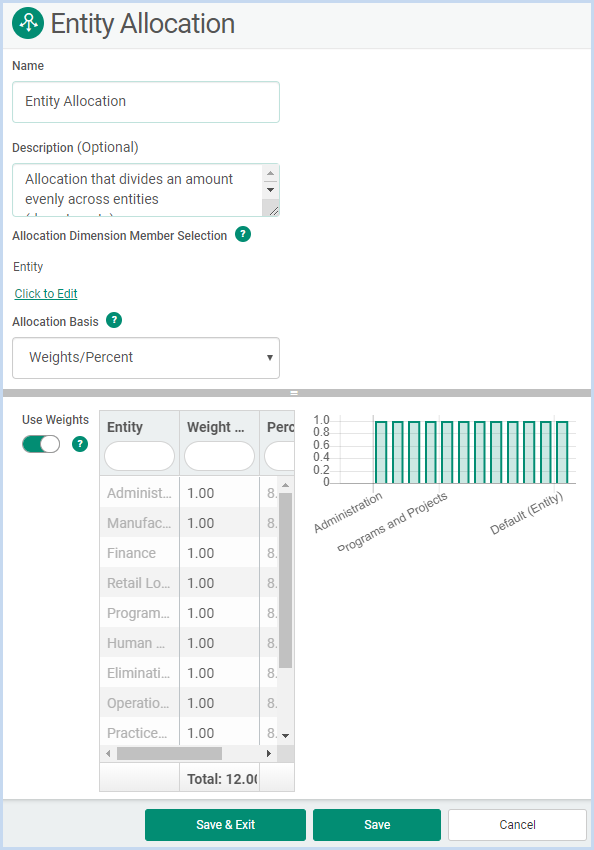Click the Save & Exit button
Screen dimensions: 594x850
click(x=225, y=825)
